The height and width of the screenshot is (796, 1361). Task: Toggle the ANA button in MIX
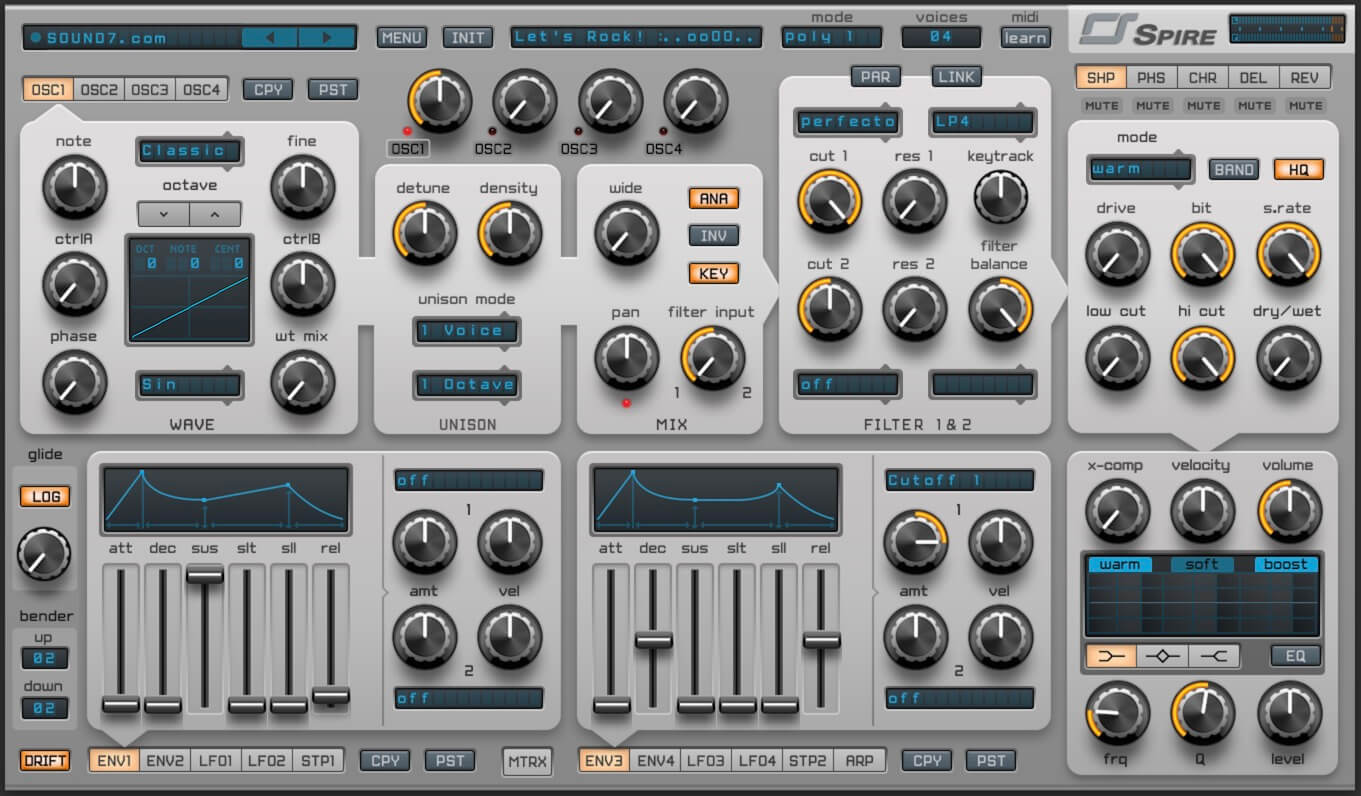pos(713,198)
